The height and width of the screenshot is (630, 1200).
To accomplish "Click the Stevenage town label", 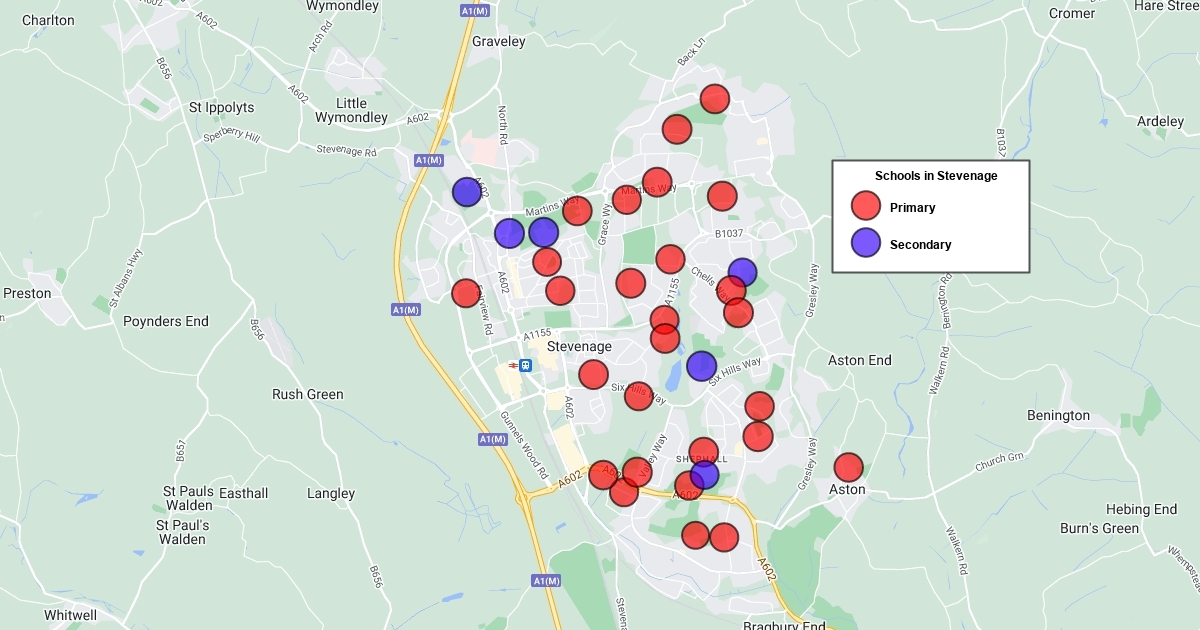I will point(579,346).
